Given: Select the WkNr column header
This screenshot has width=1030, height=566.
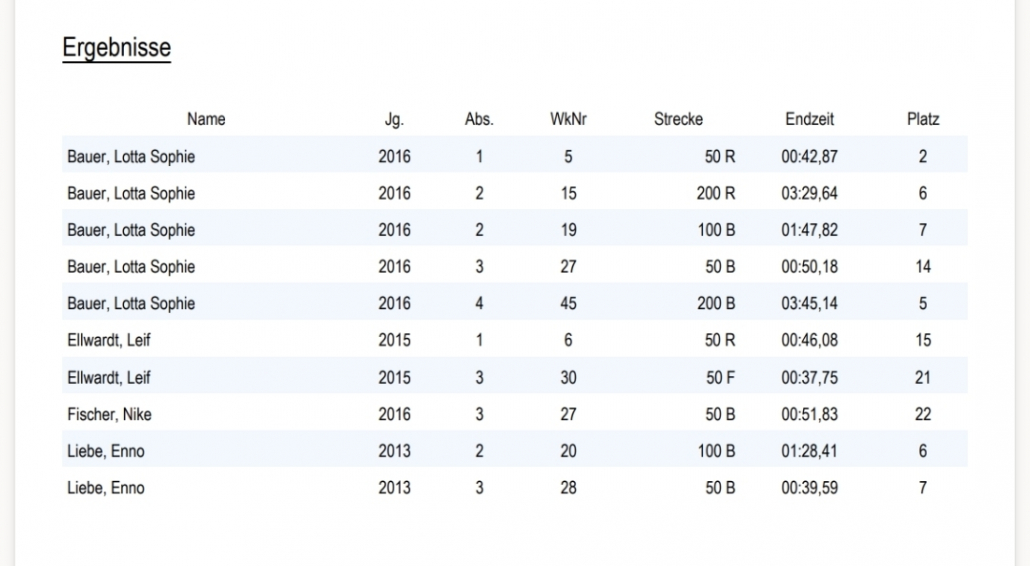Looking at the screenshot, I should [568, 119].
